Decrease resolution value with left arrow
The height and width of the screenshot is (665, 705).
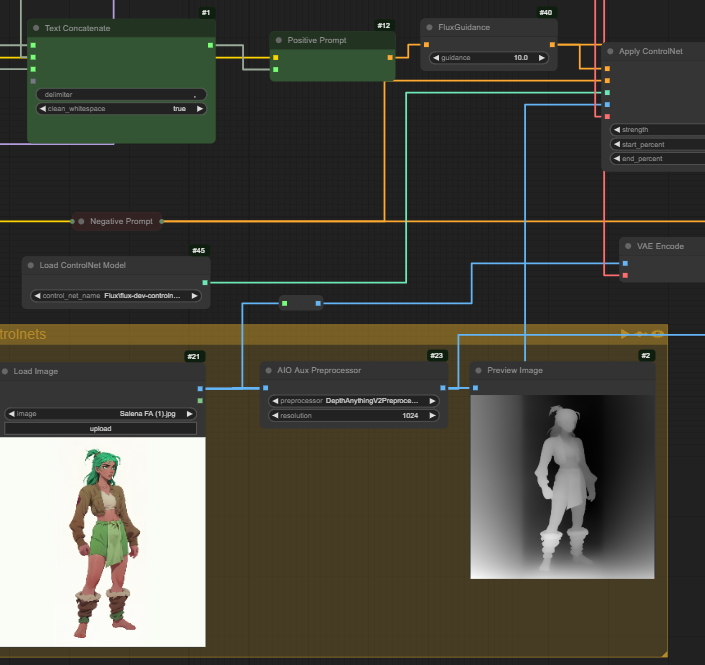click(x=273, y=415)
